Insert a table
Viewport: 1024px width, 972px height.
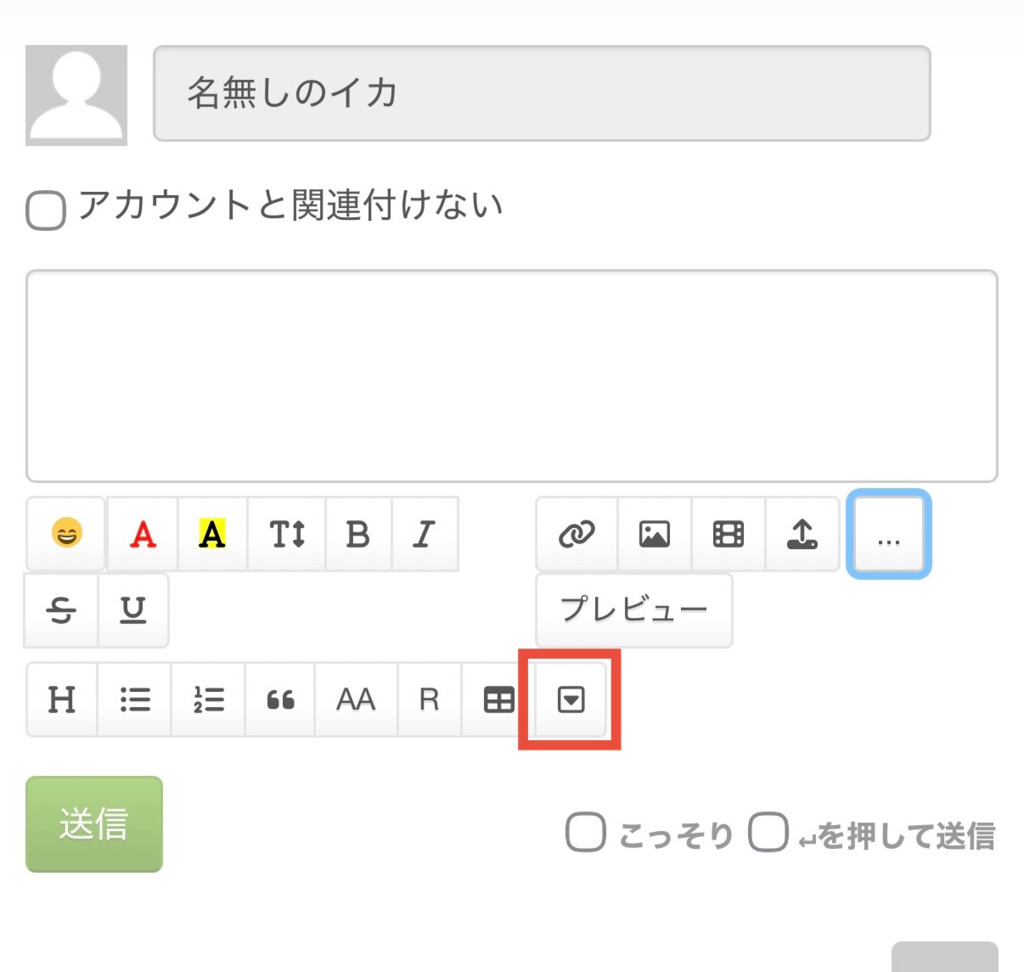498,700
